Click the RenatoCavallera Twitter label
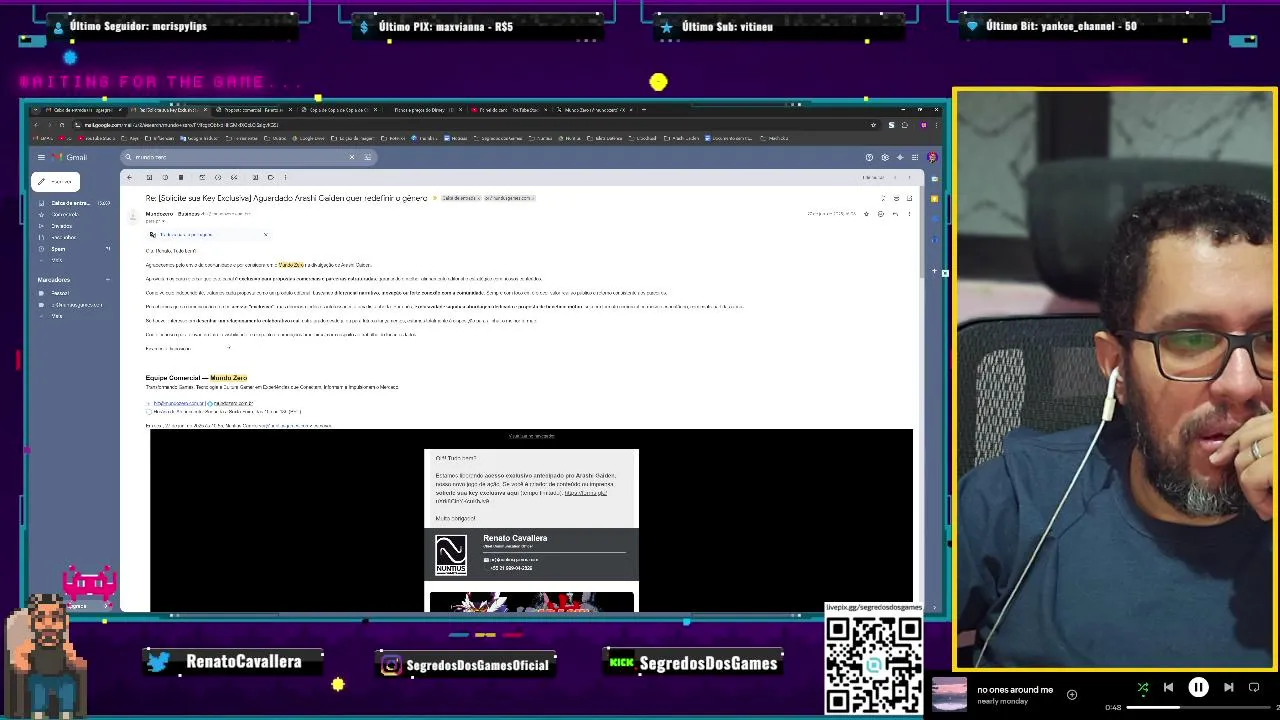The height and width of the screenshot is (720, 1280). pyautogui.click(x=243, y=661)
